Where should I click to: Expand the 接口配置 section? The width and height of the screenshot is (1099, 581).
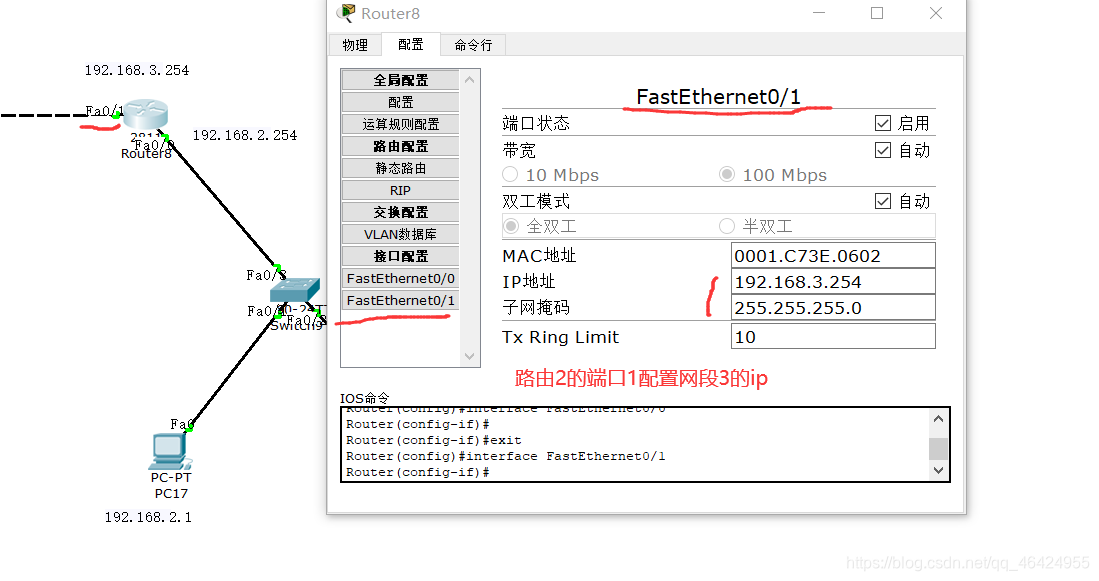tap(400, 255)
